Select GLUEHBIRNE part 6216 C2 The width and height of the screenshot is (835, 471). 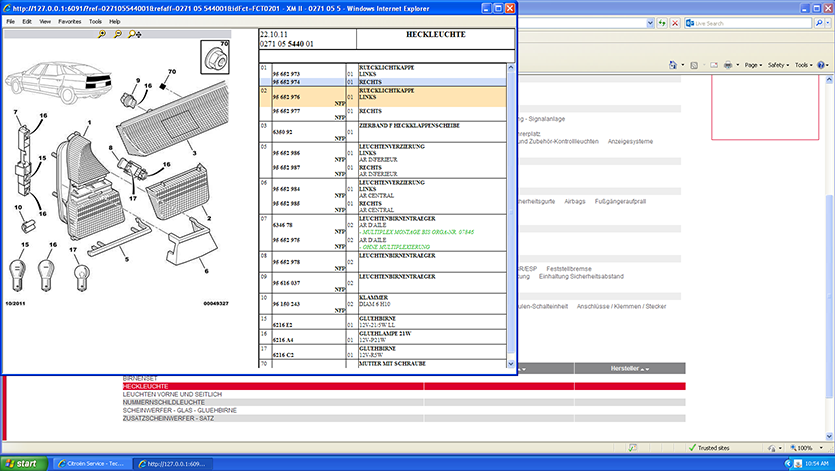click(x=383, y=351)
